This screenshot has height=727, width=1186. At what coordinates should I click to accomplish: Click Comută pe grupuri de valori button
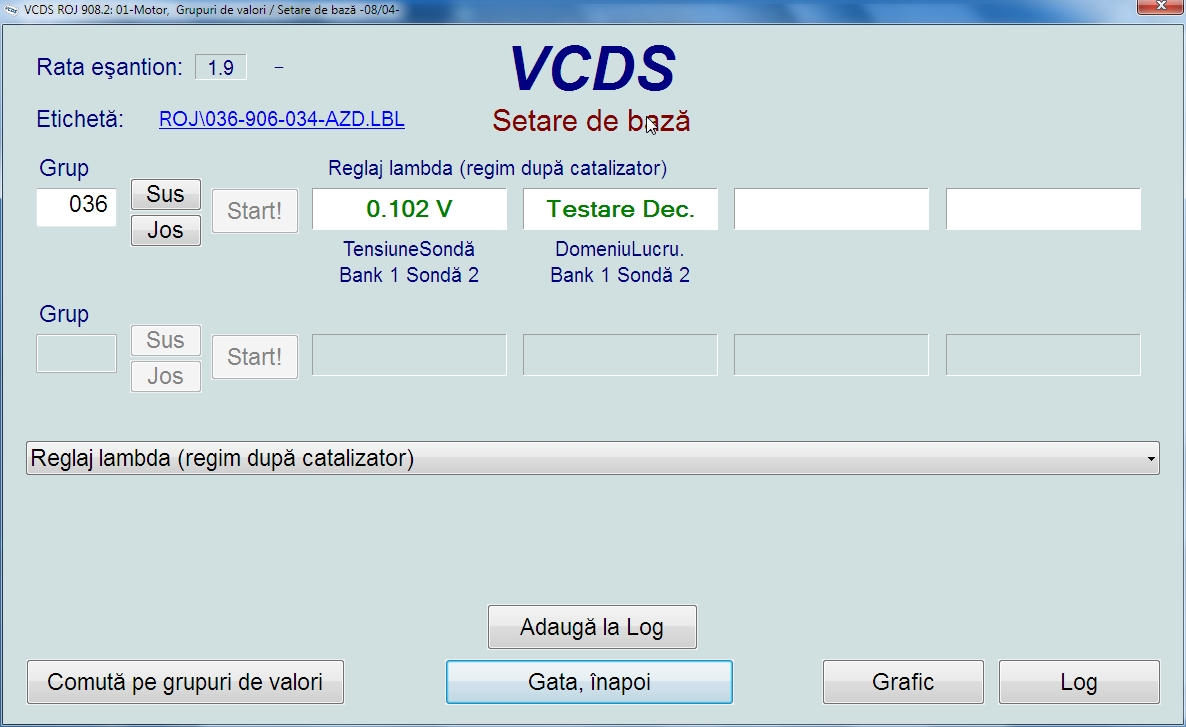pos(185,682)
